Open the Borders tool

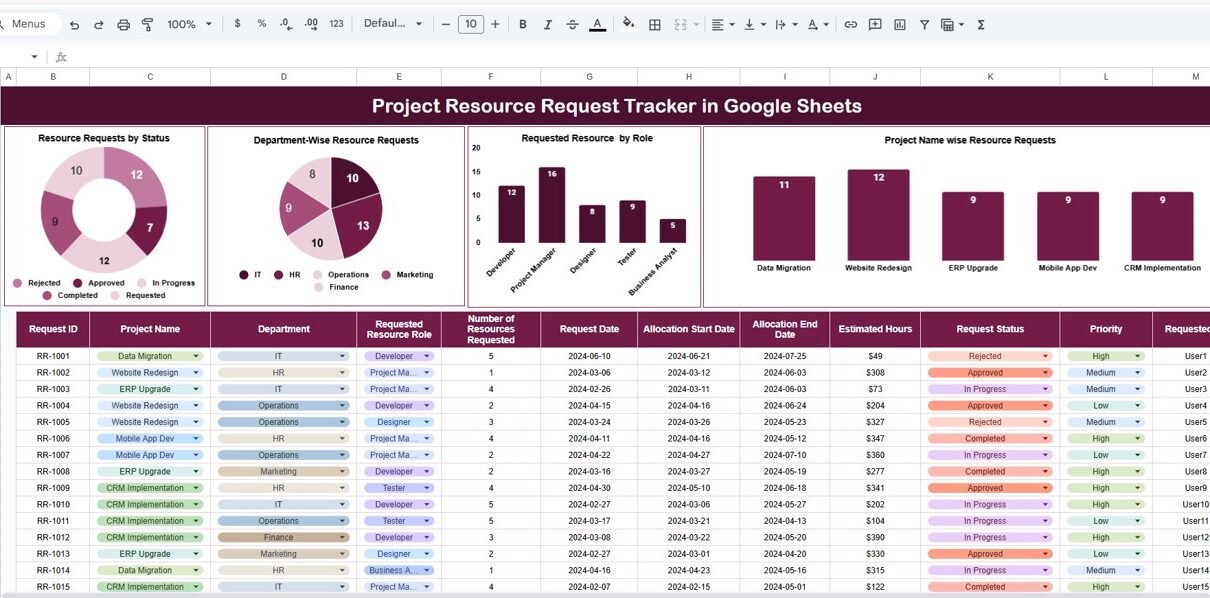coord(655,24)
